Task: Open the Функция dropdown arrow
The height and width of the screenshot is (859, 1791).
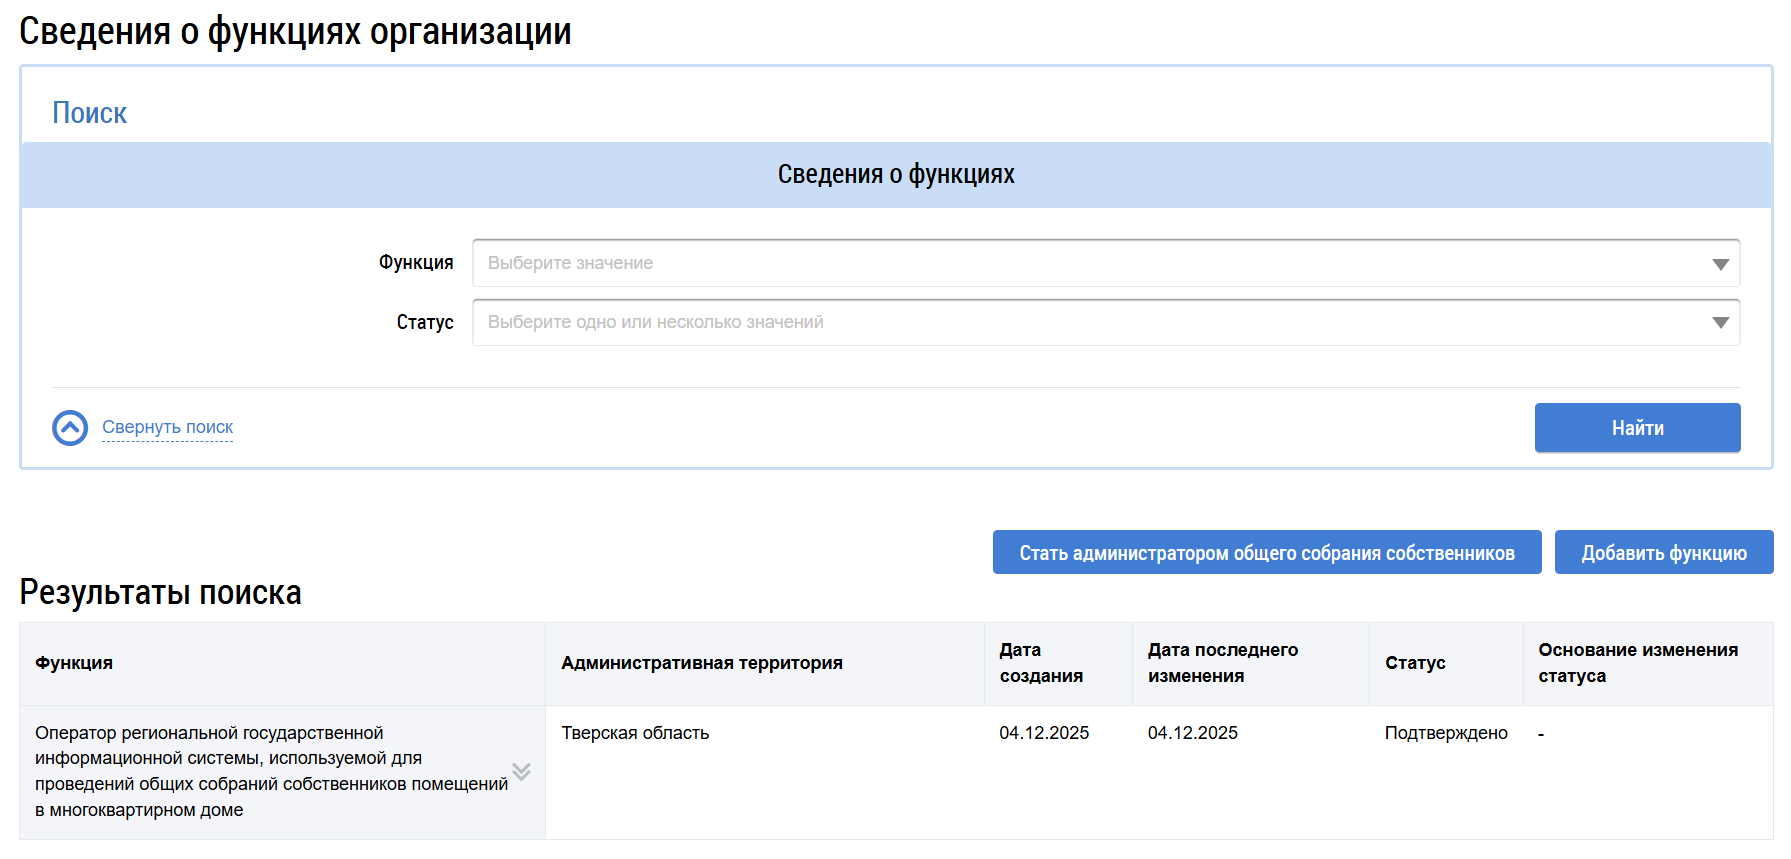Action: click(1720, 264)
